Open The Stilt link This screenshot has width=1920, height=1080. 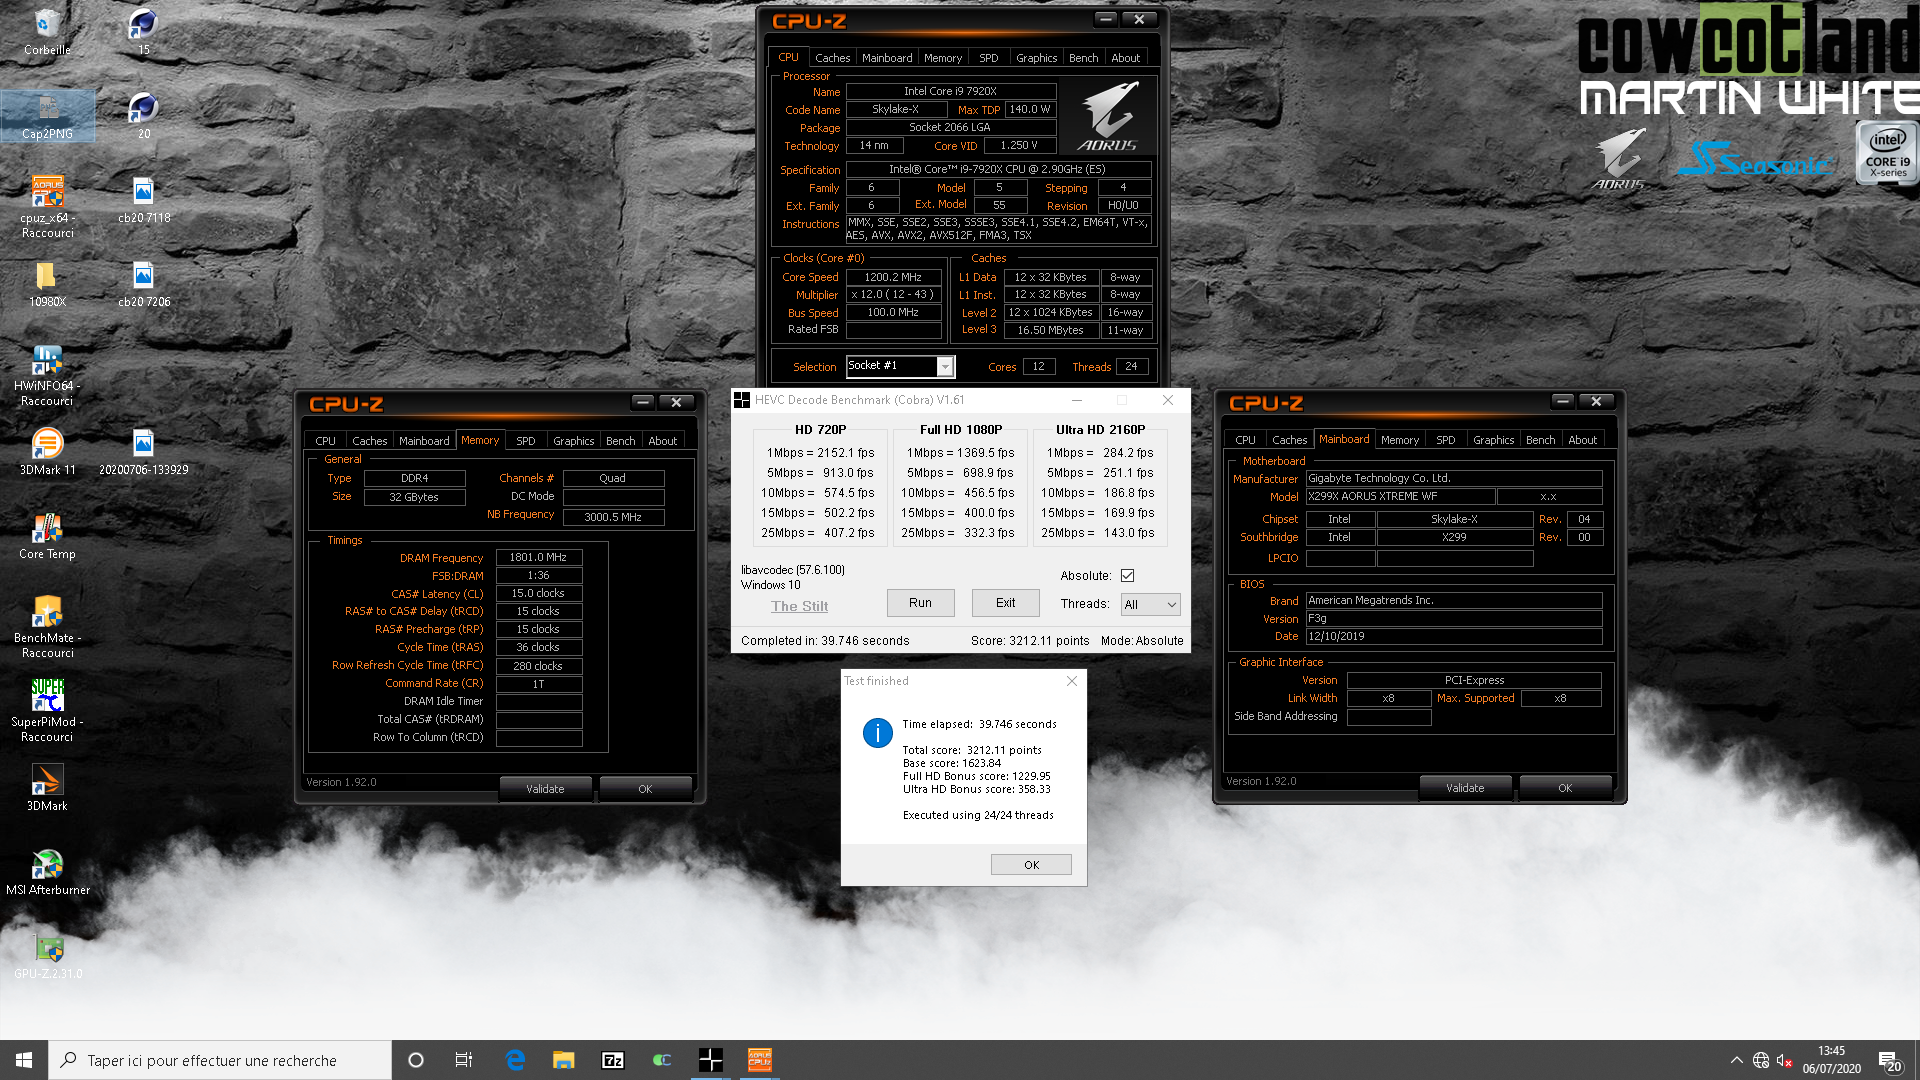point(799,606)
